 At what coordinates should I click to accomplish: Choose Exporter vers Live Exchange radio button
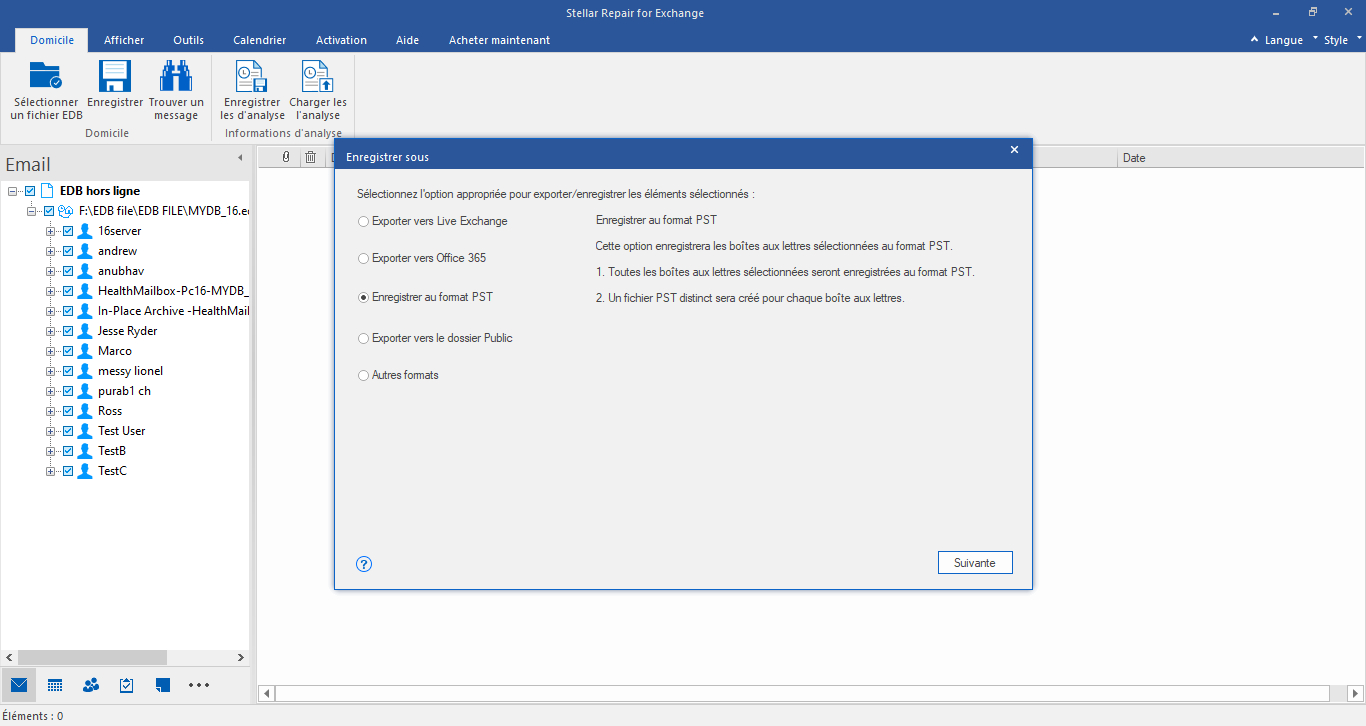pyautogui.click(x=364, y=221)
